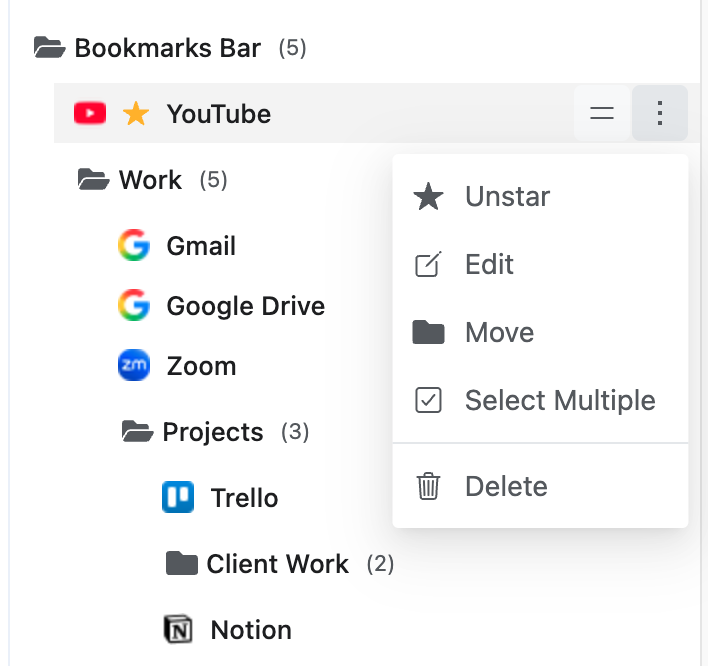Click the YouTube favicon

coord(90,113)
